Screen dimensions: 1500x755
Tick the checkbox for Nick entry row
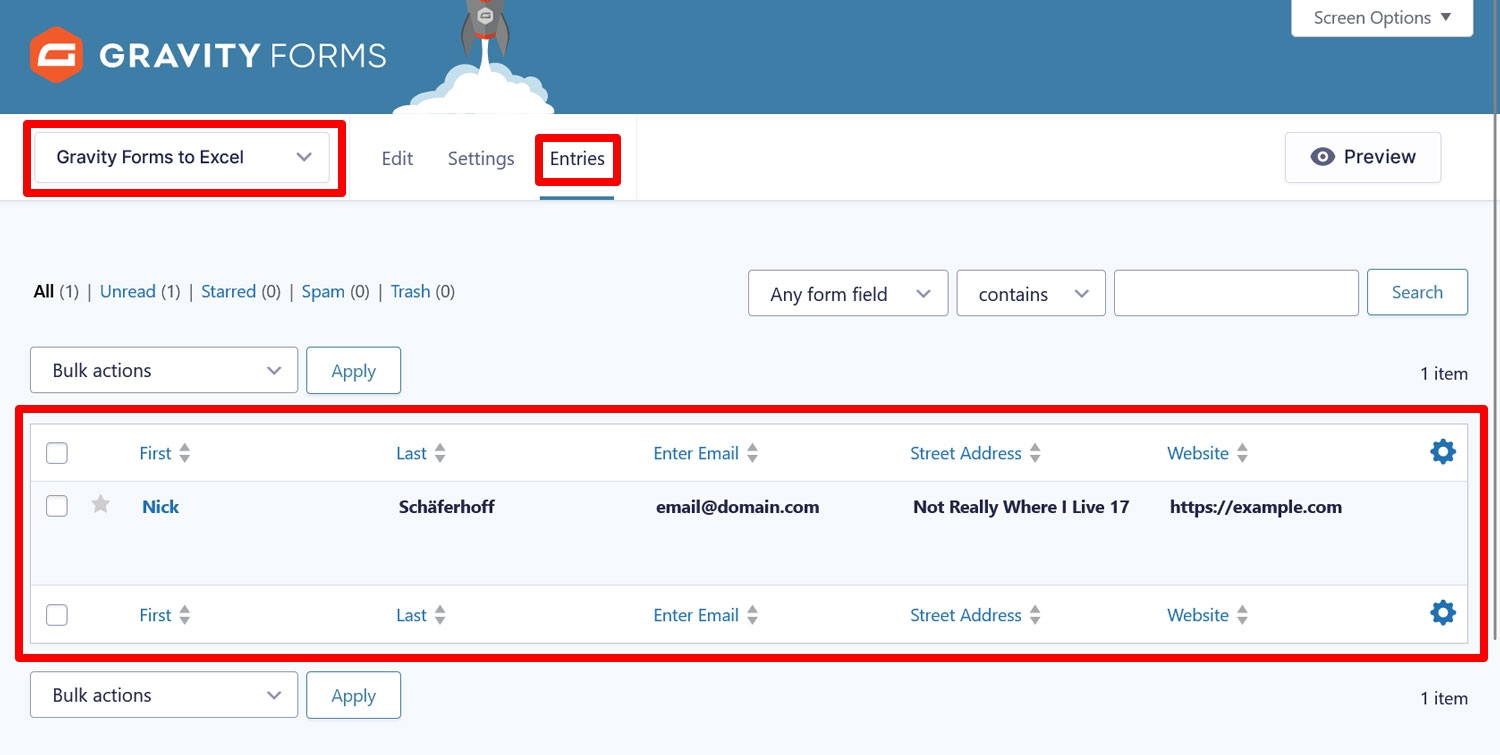57,505
